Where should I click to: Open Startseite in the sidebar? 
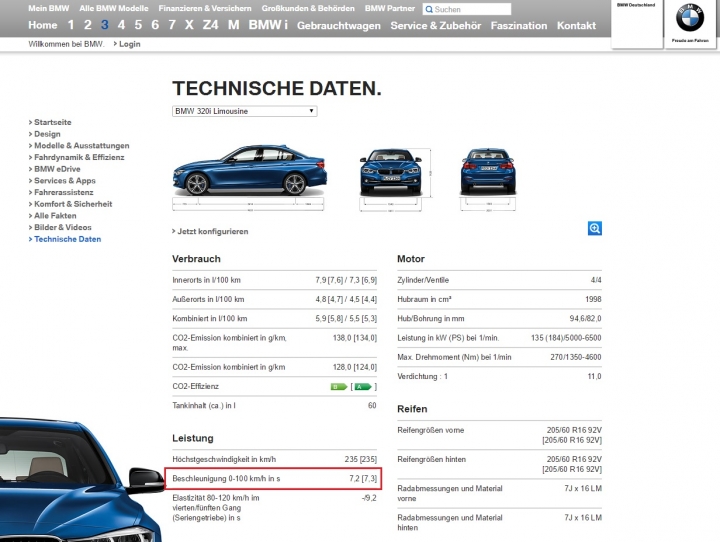[x=52, y=122]
